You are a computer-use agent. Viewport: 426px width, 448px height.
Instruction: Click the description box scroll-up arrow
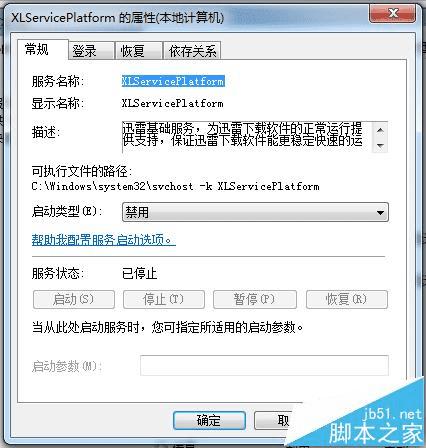click(x=380, y=130)
